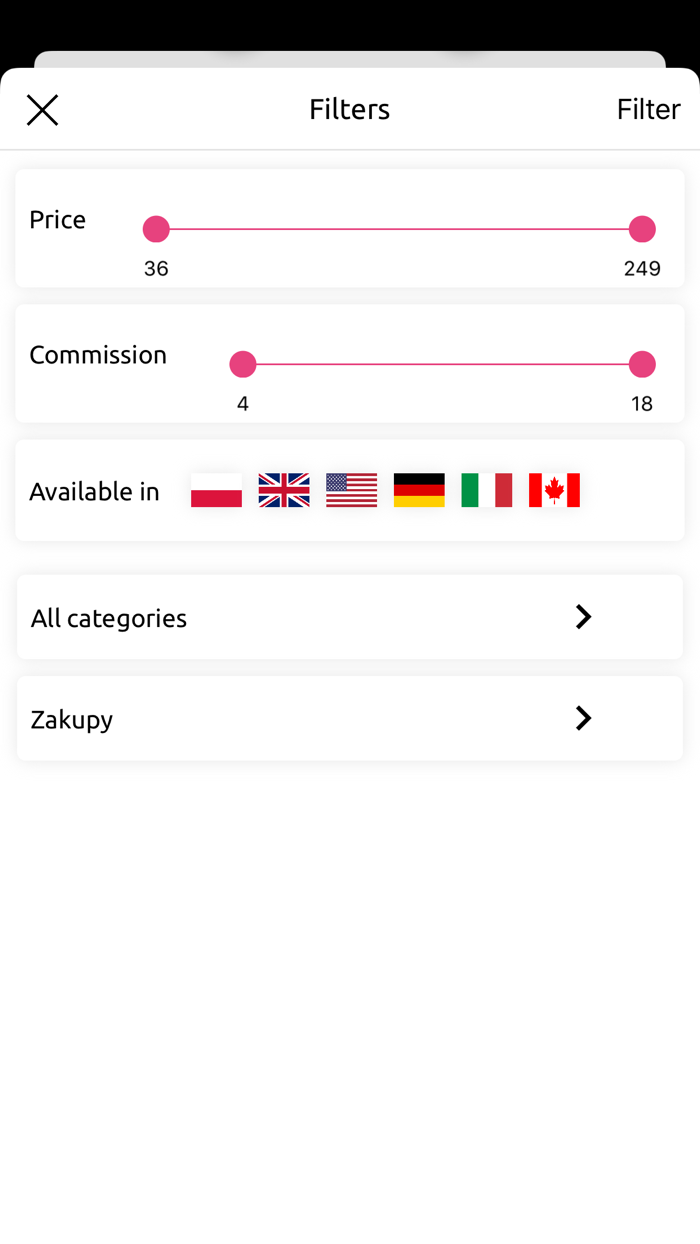Select the Poland flag filter
This screenshot has height=1244, width=700.
216,490
